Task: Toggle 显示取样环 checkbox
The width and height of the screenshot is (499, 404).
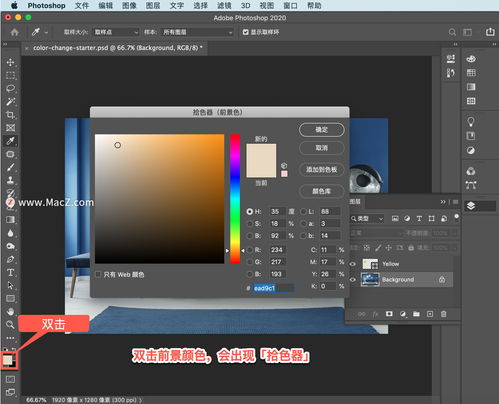Action: tap(246, 32)
